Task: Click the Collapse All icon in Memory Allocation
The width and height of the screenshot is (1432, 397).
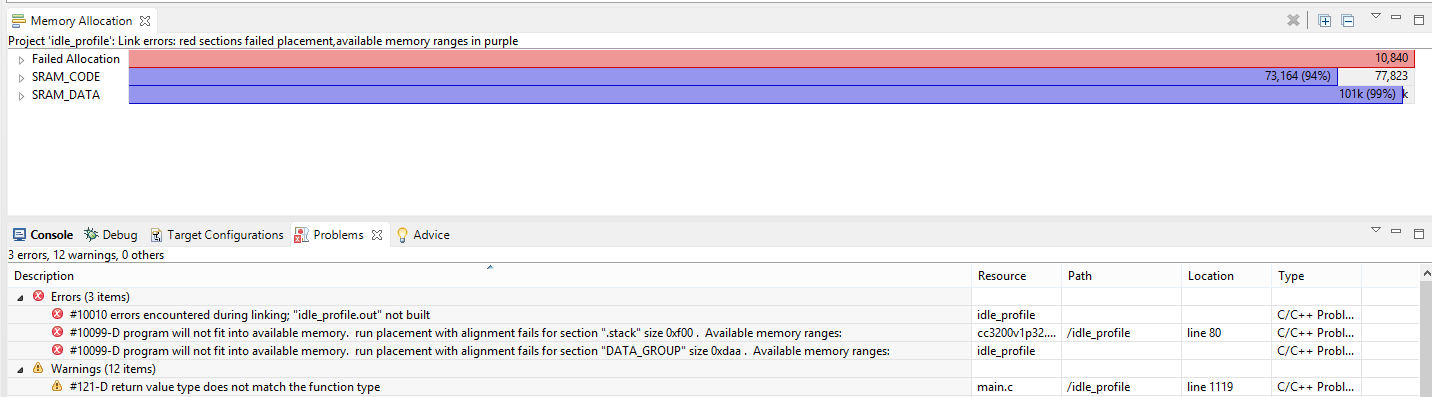Action: (1347, 20)
